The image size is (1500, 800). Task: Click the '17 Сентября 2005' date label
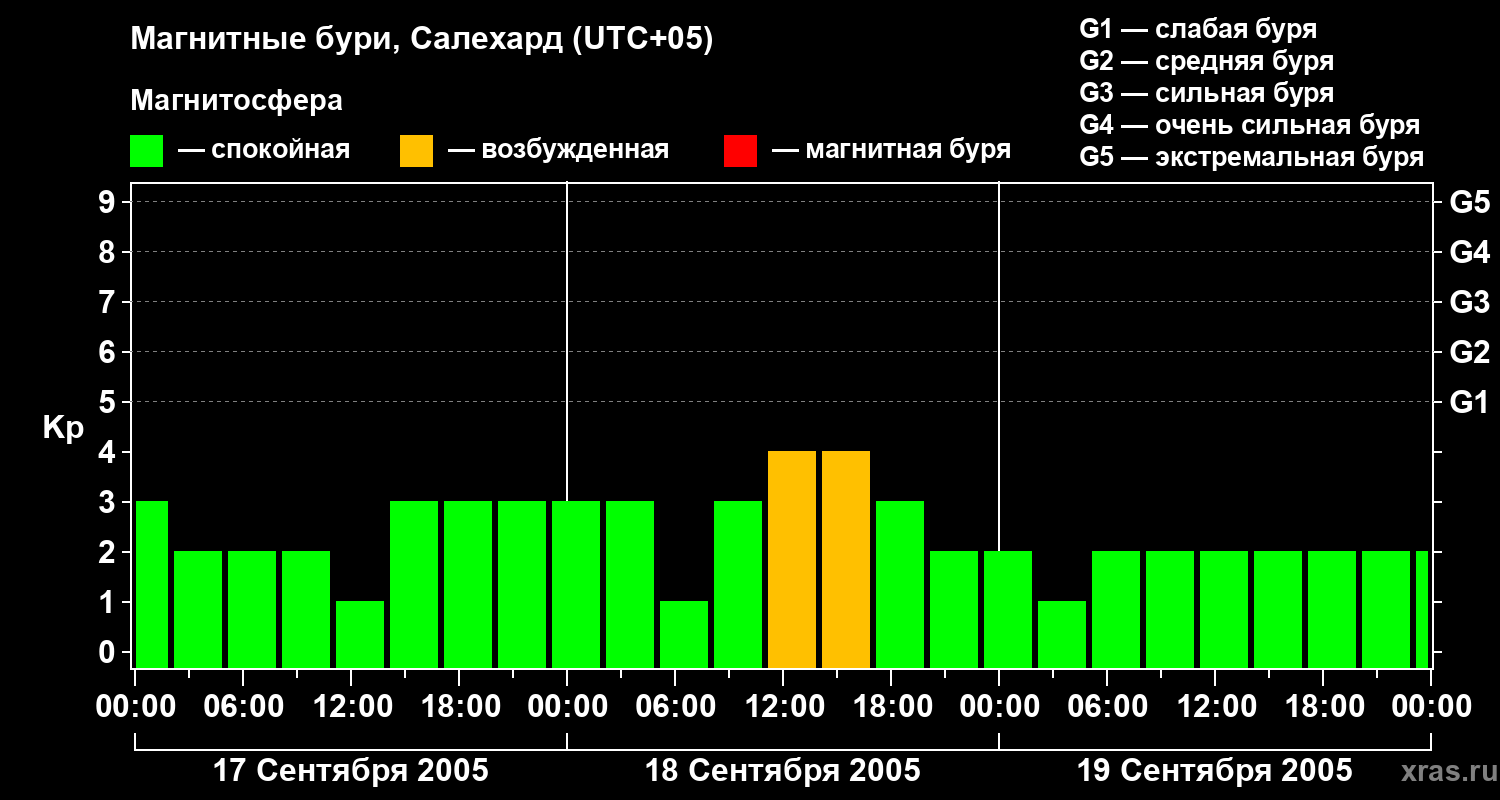pyautogui.click(x=351, y=771)
